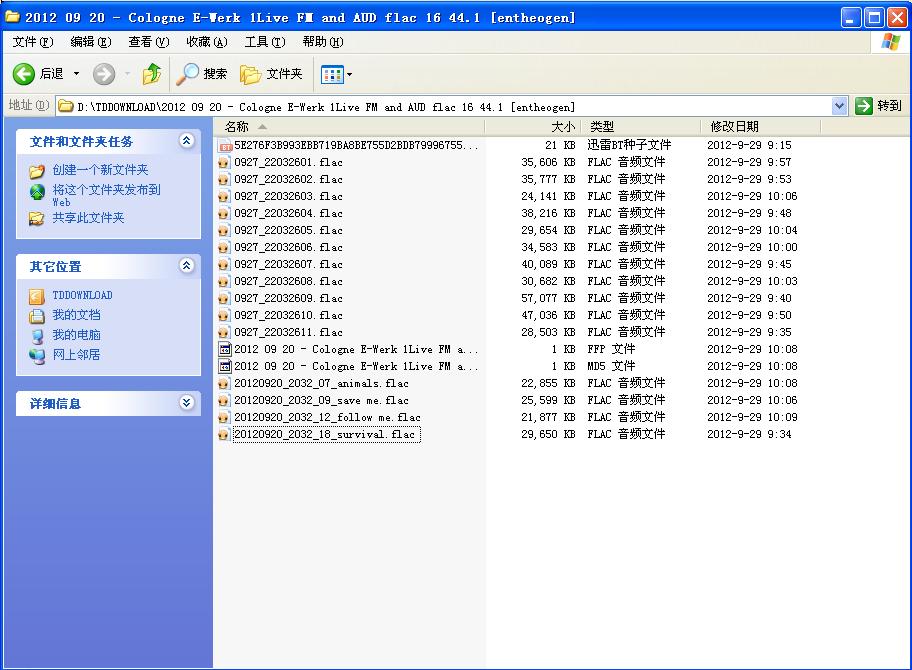
Task: Collapse the 文件和文件夹任务 panel
Action: tap(186, 141)
